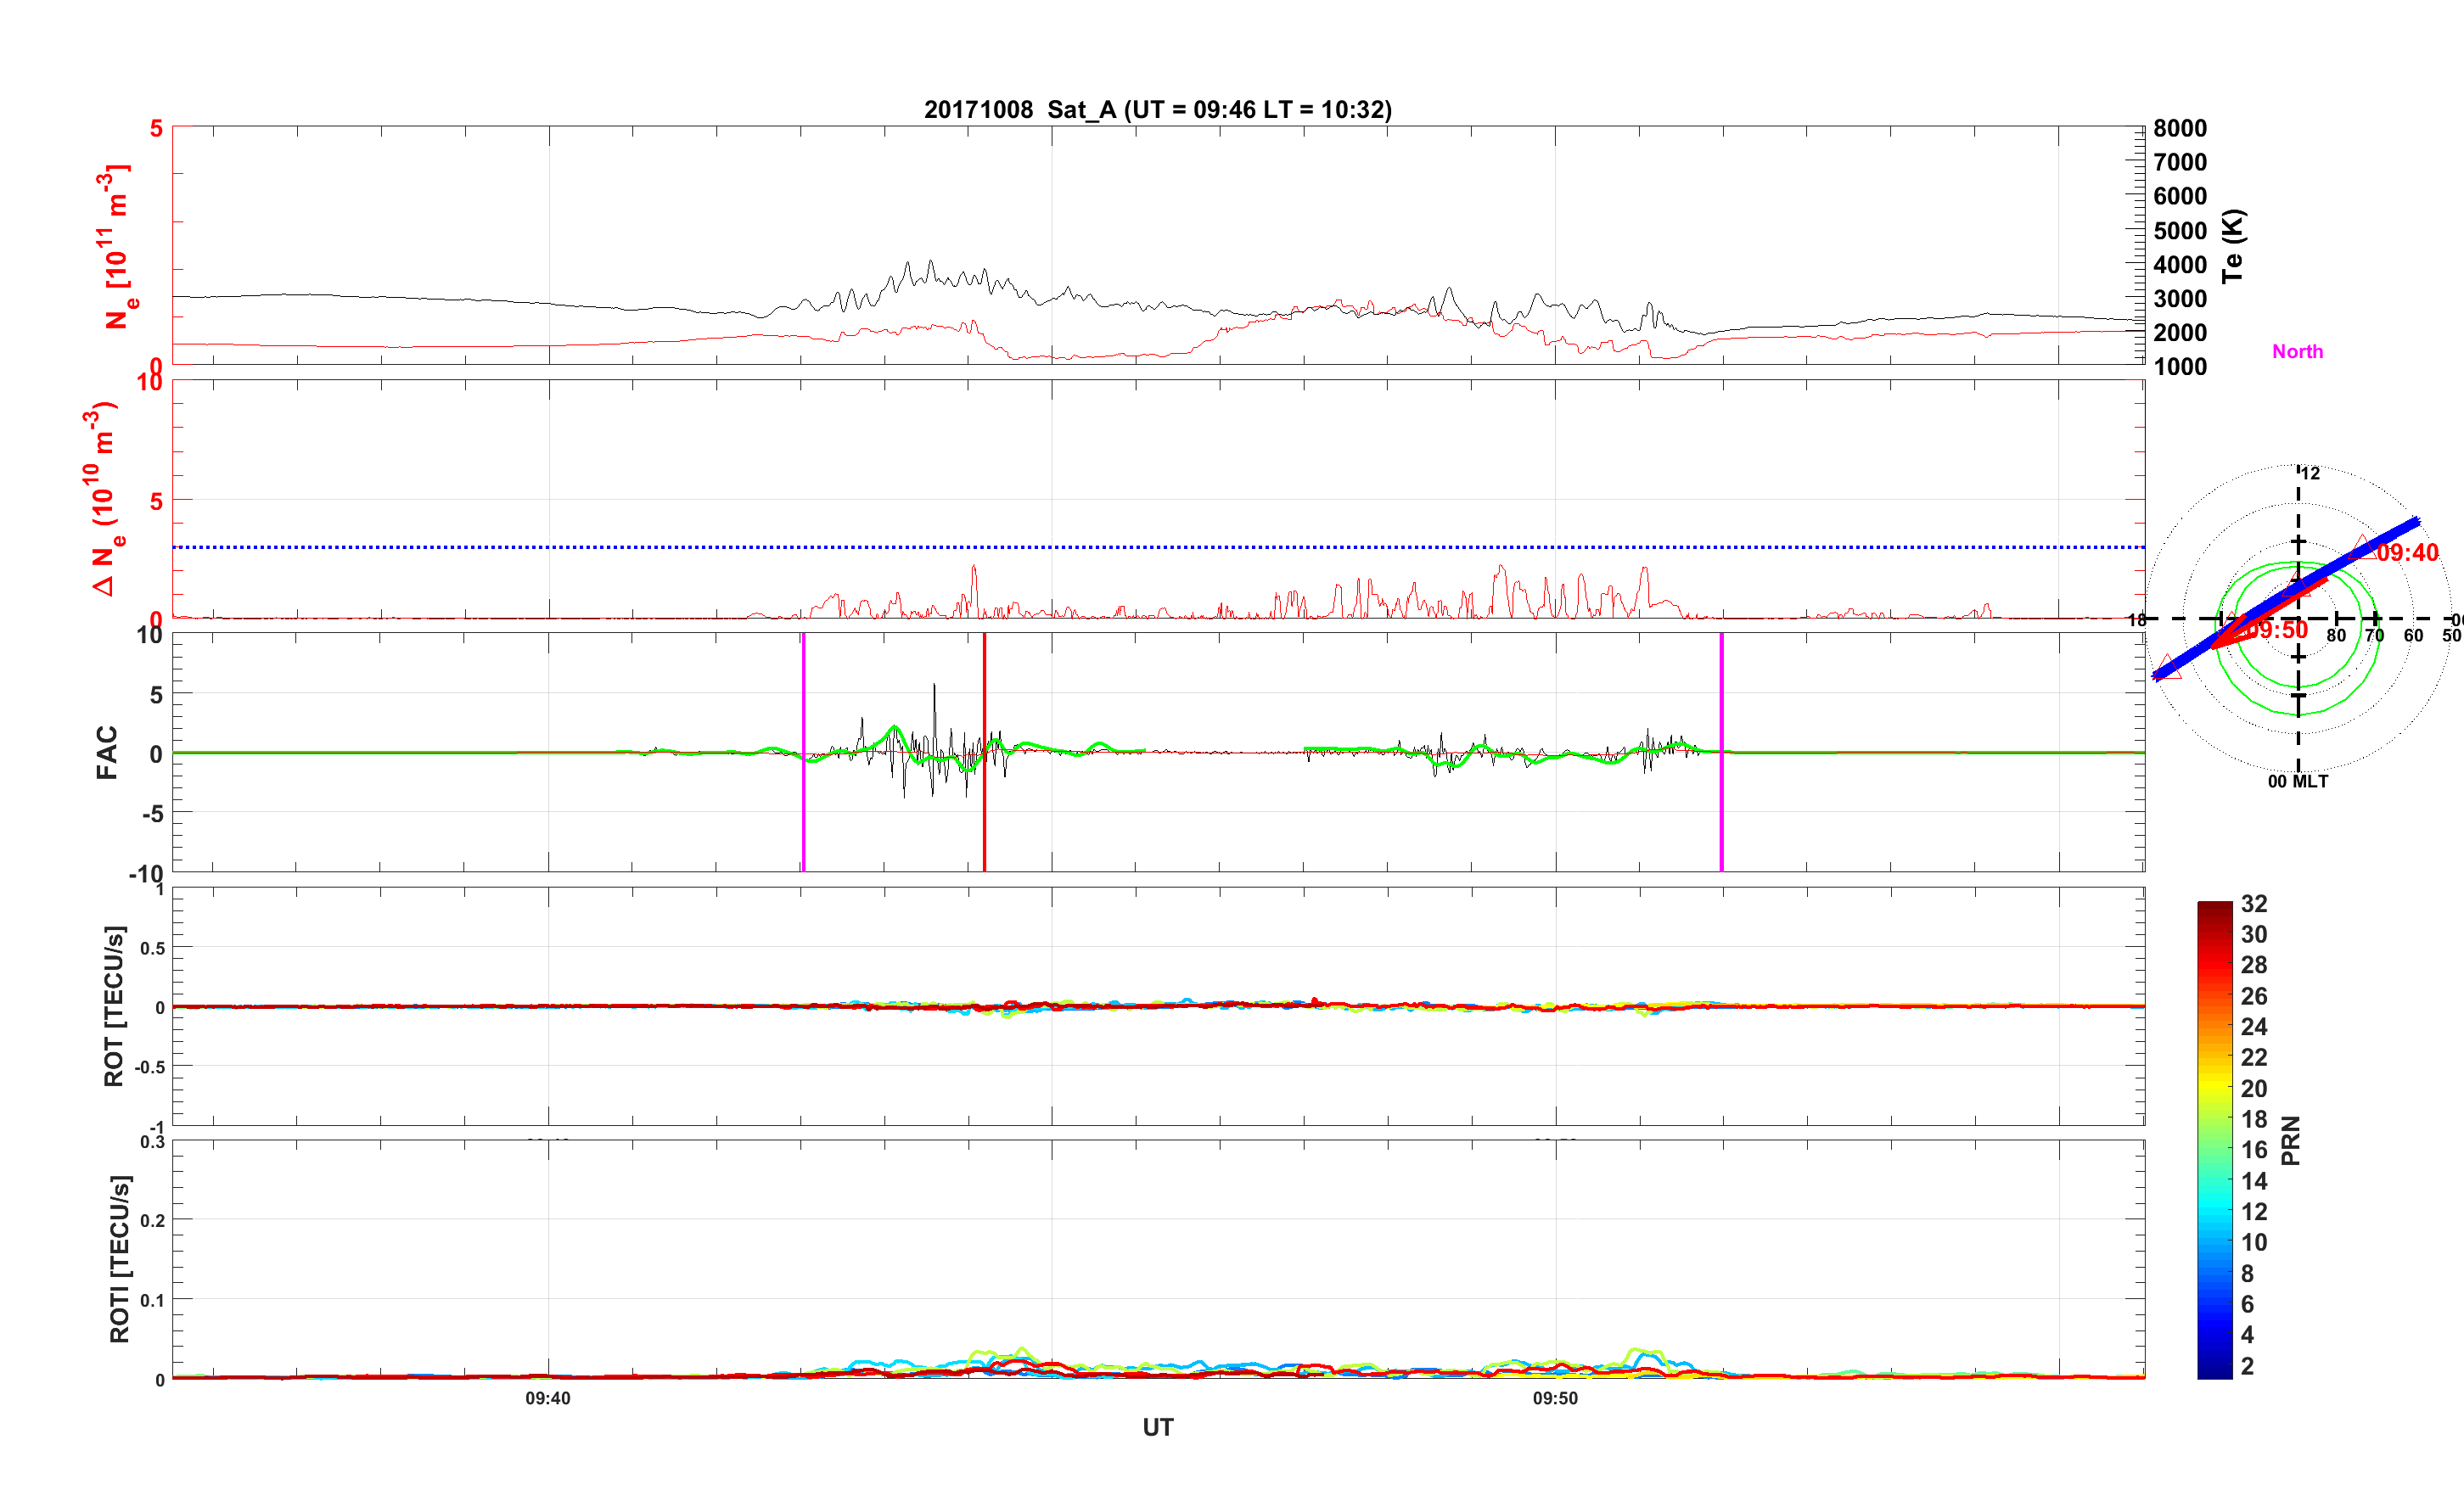Screen dimensions: 2464x1490
Task: Click the Te (K) right axis label
Action: 2233,246
